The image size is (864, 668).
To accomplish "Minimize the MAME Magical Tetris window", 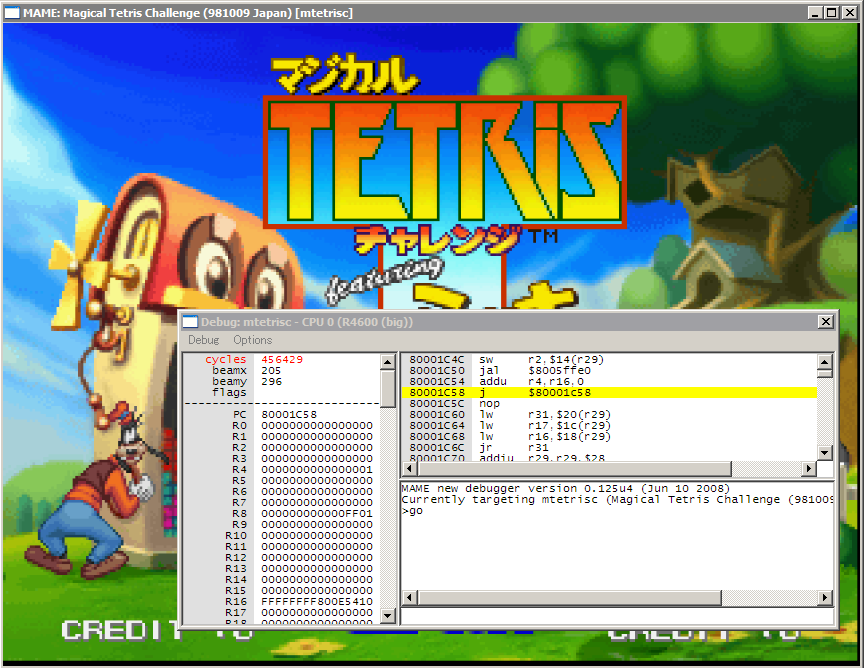I will pyautogui.click(x=815, y=12).
